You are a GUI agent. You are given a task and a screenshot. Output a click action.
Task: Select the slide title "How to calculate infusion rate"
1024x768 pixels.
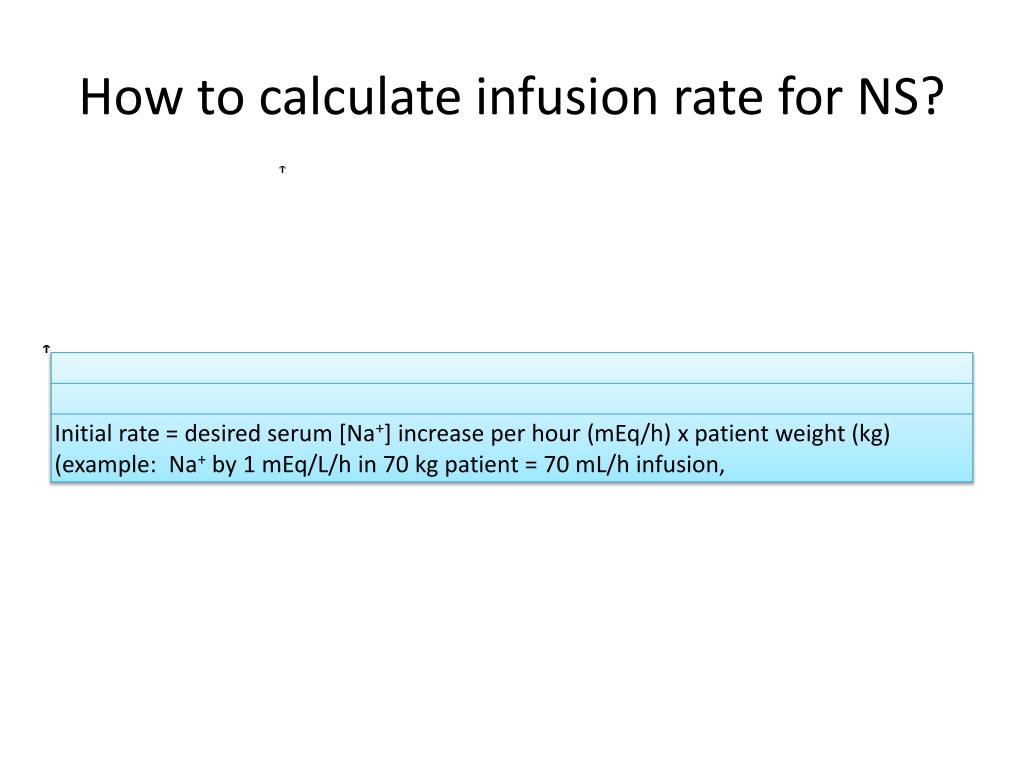pyautogui.click(x=421, y=97)
